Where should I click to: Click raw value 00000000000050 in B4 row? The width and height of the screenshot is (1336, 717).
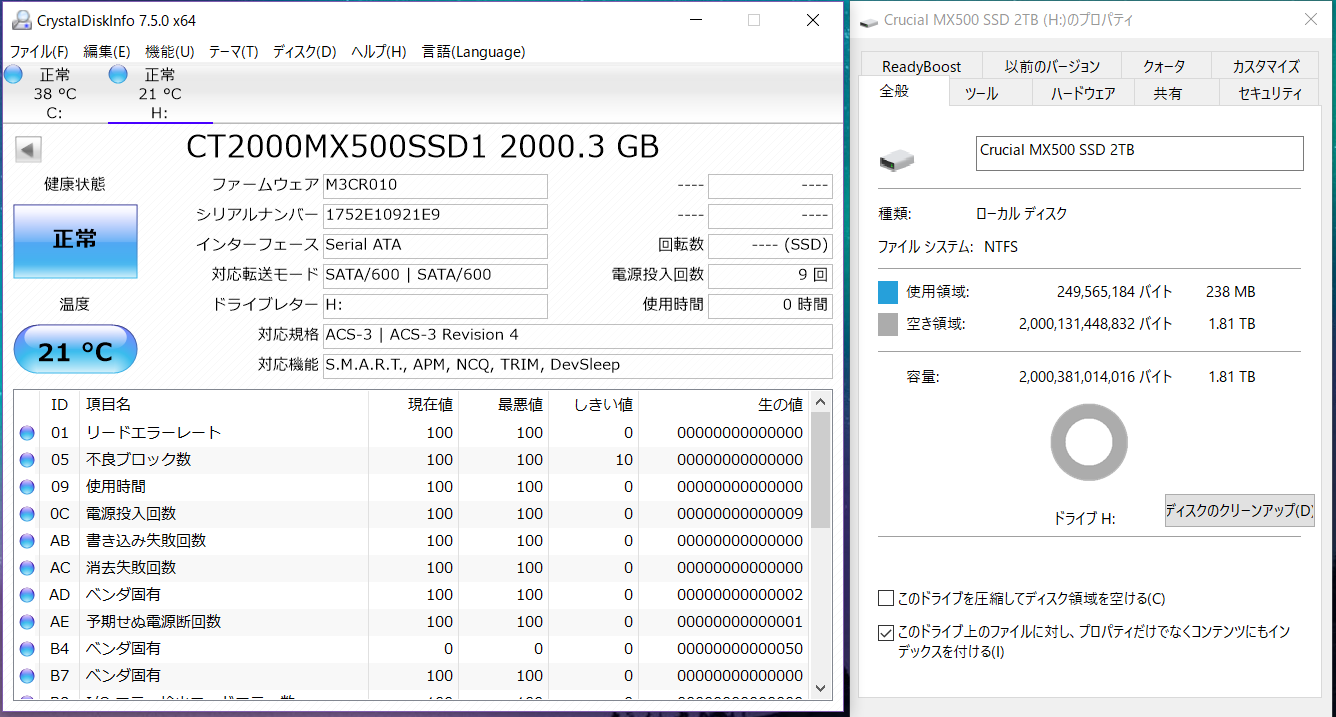click(x=740, y=649)
